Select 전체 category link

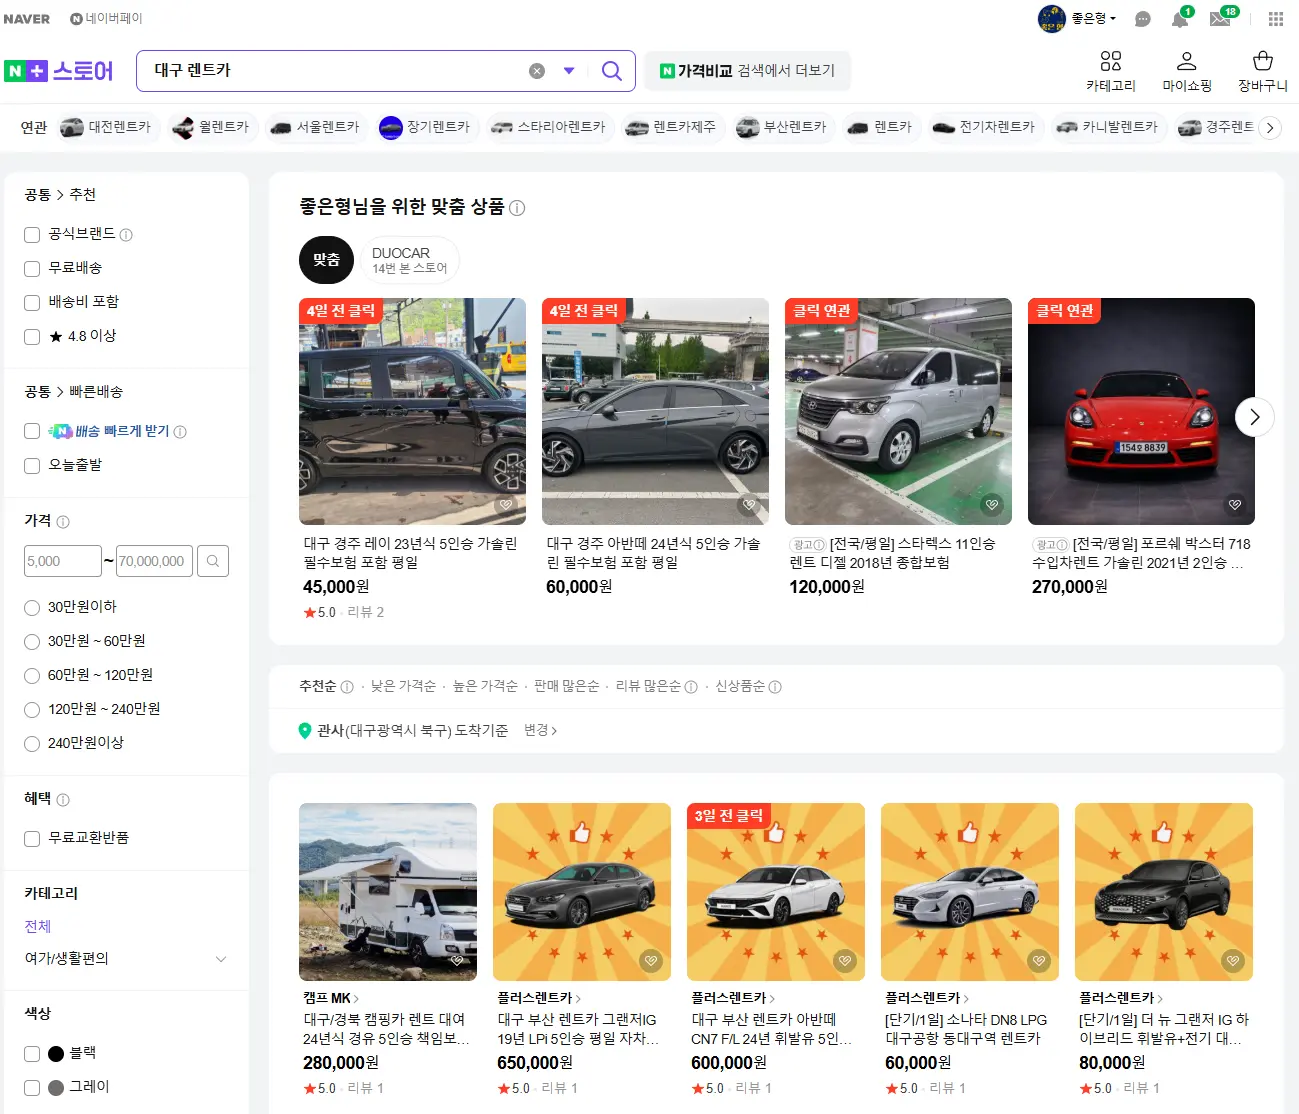pos(38,926)
